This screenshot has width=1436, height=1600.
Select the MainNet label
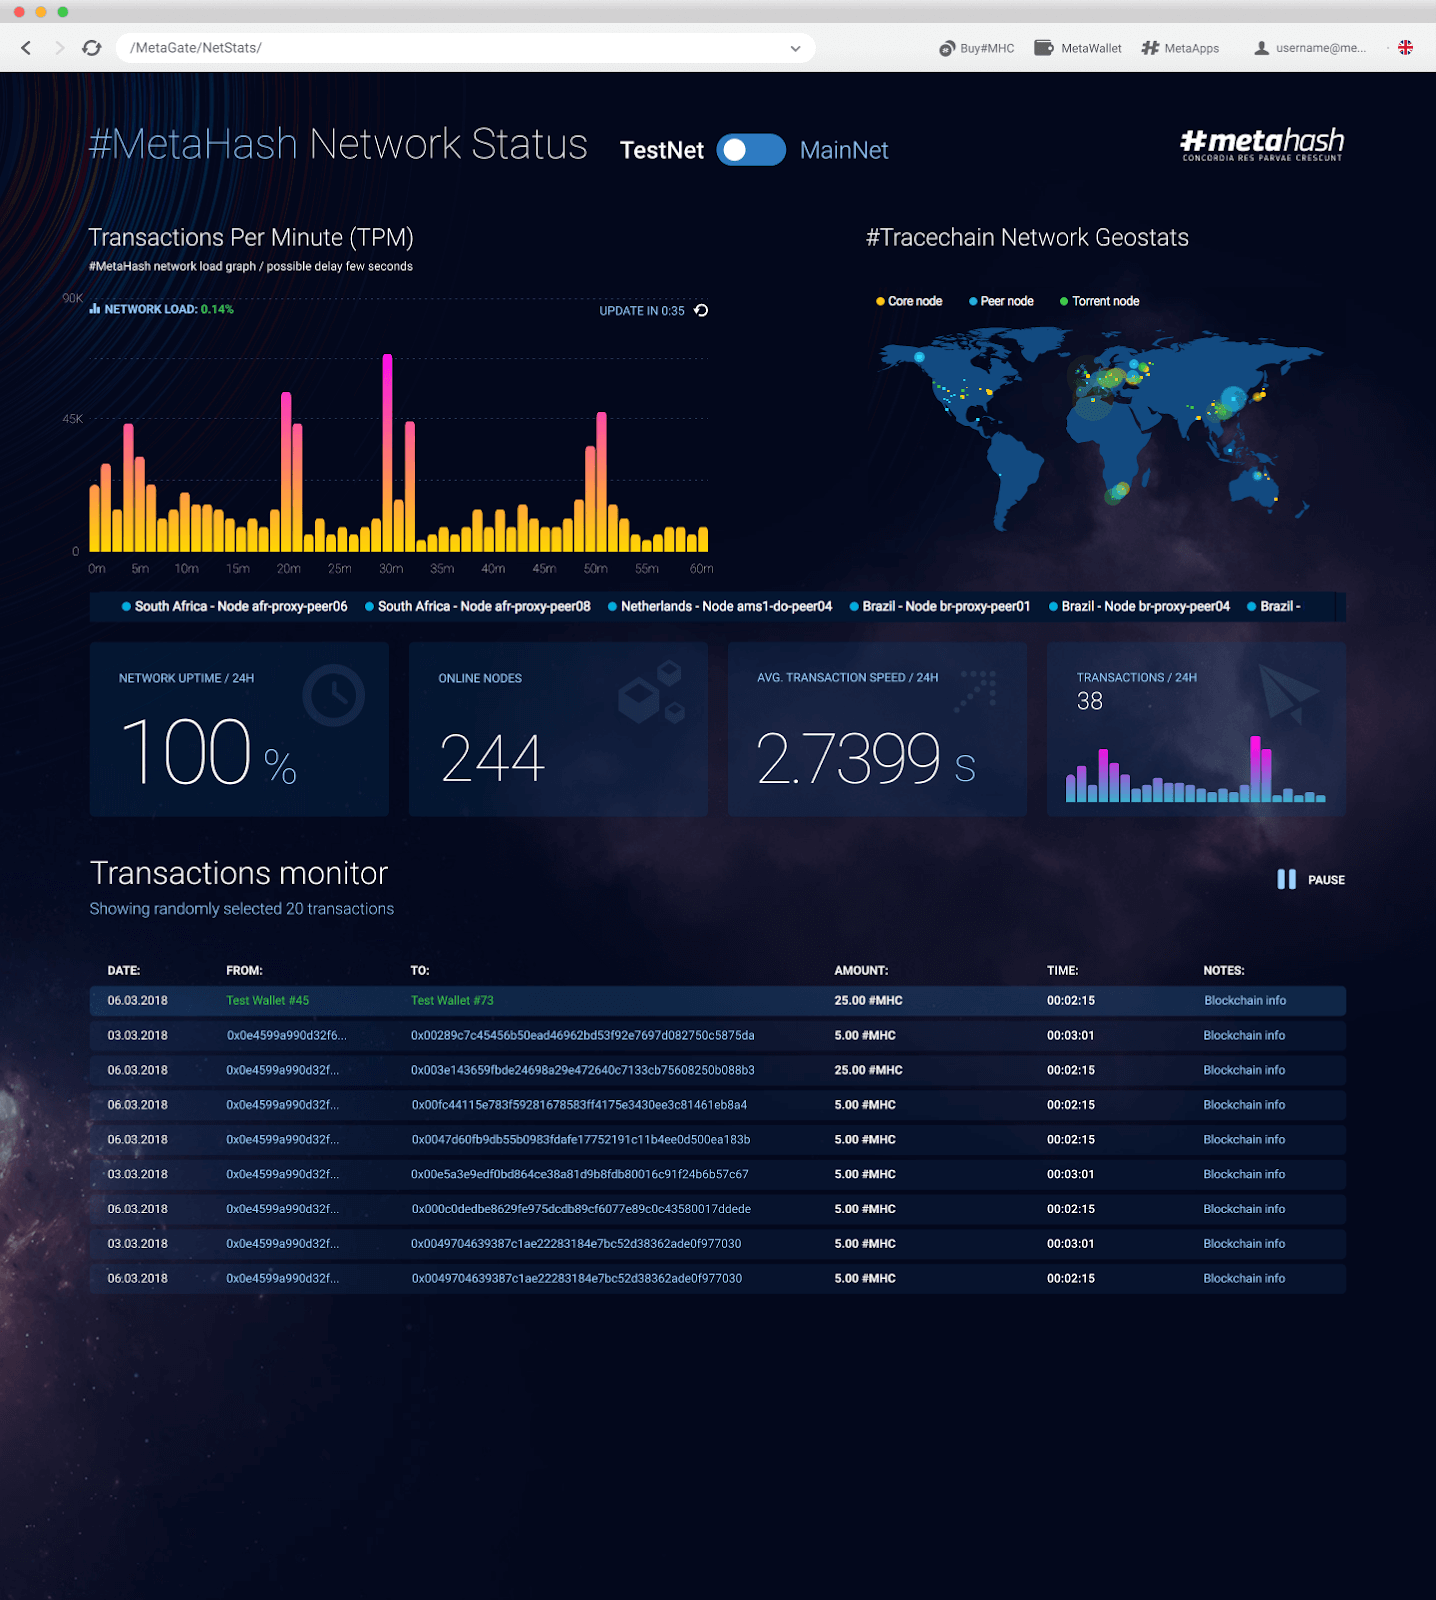coord(844,150)
